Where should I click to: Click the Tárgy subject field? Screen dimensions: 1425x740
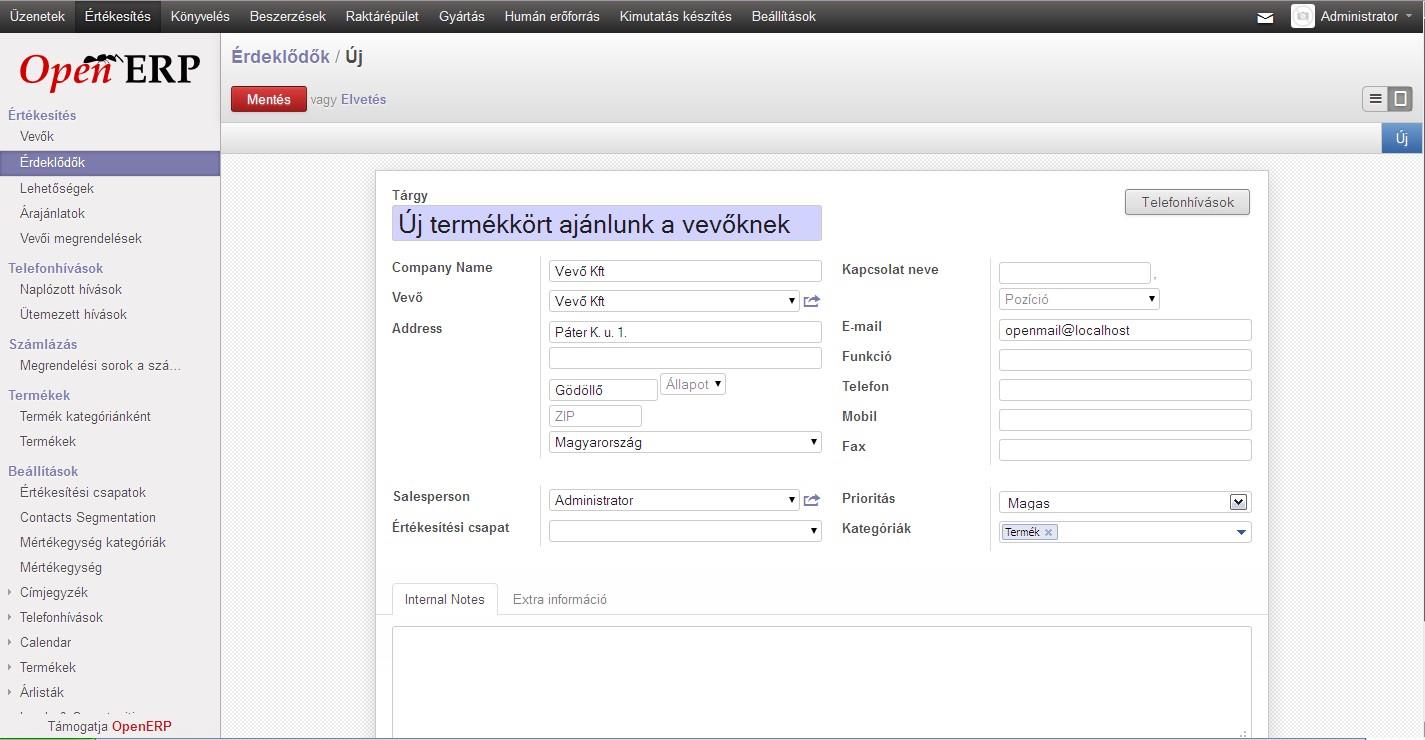(x=606, y=223)
